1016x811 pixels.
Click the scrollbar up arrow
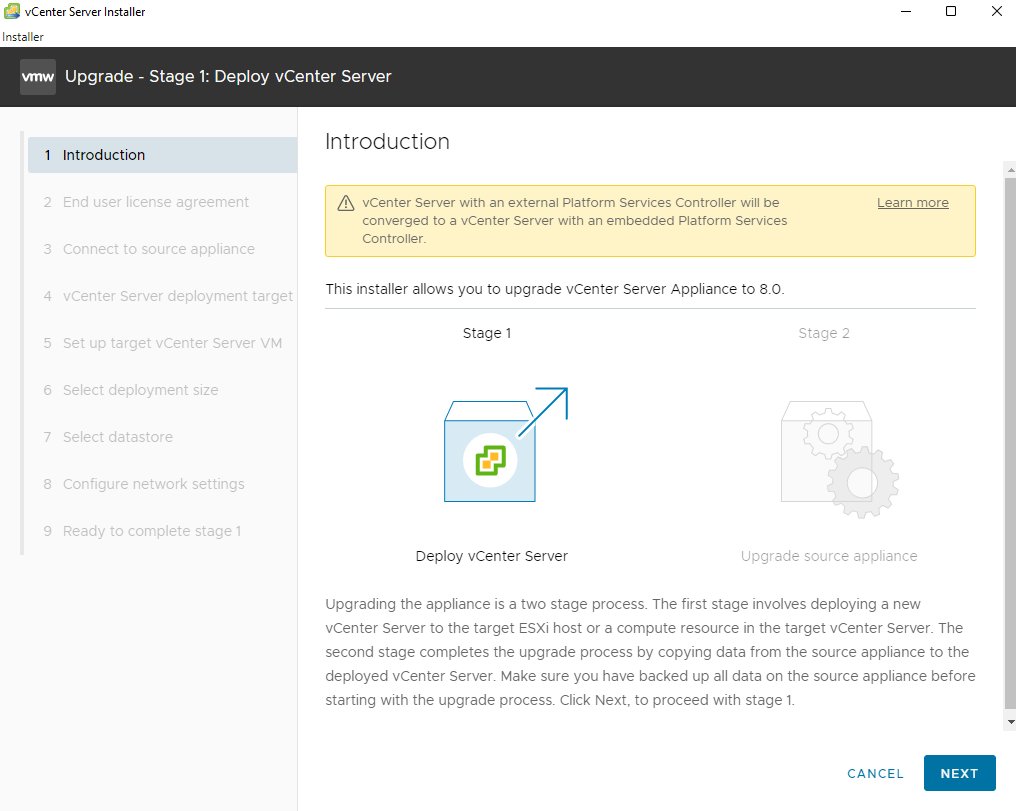pyautogui.click(x=1010, y=170)
